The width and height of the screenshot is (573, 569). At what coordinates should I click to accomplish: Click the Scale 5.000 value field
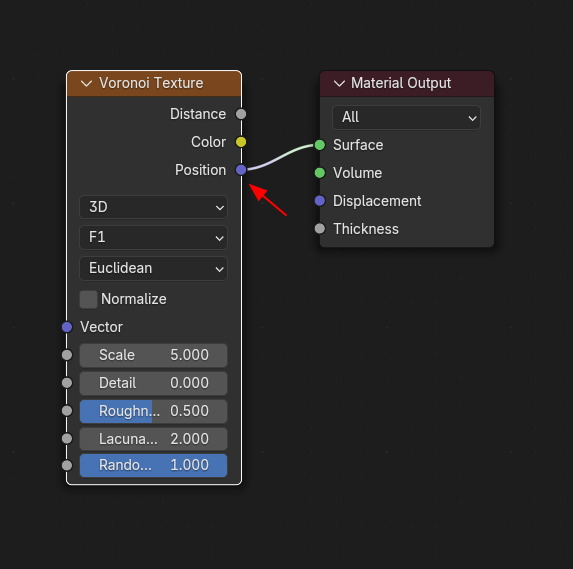coord(153,355)
